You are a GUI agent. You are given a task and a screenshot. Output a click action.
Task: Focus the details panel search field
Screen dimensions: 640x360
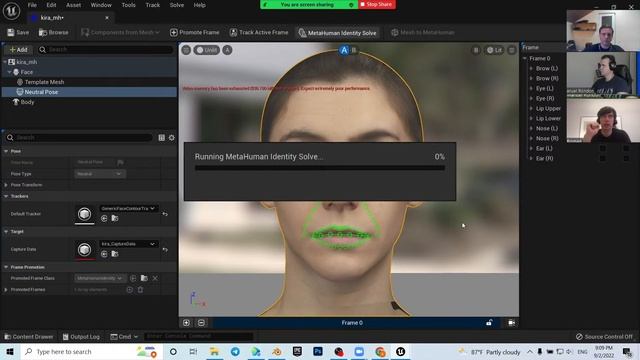click(x=80, y=138)
